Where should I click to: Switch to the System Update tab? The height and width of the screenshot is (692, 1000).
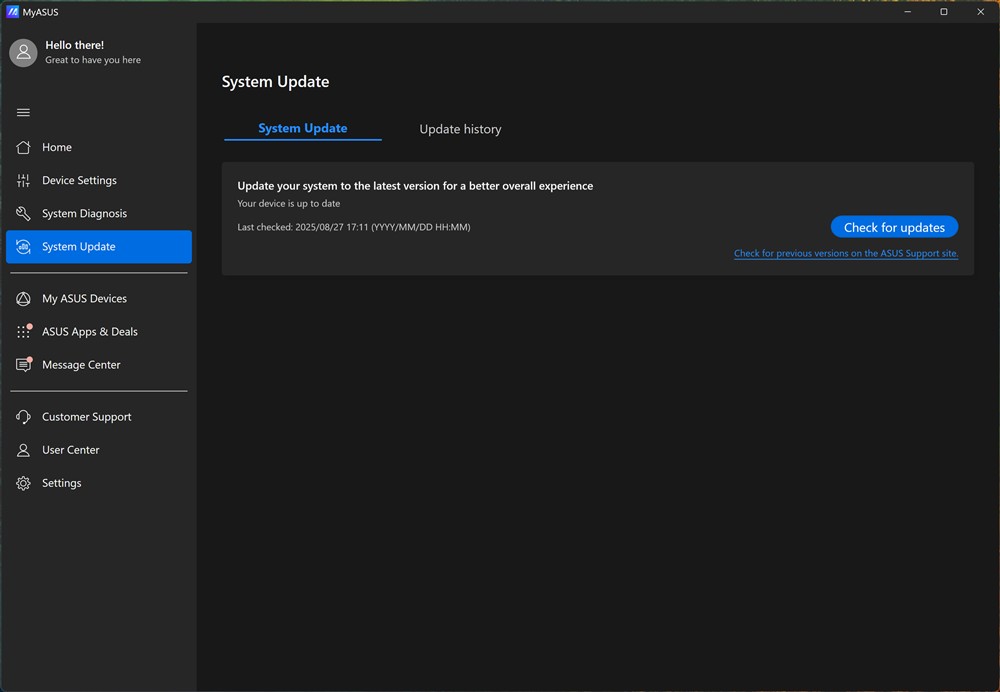pyautogui.click(x=302, y=128)
